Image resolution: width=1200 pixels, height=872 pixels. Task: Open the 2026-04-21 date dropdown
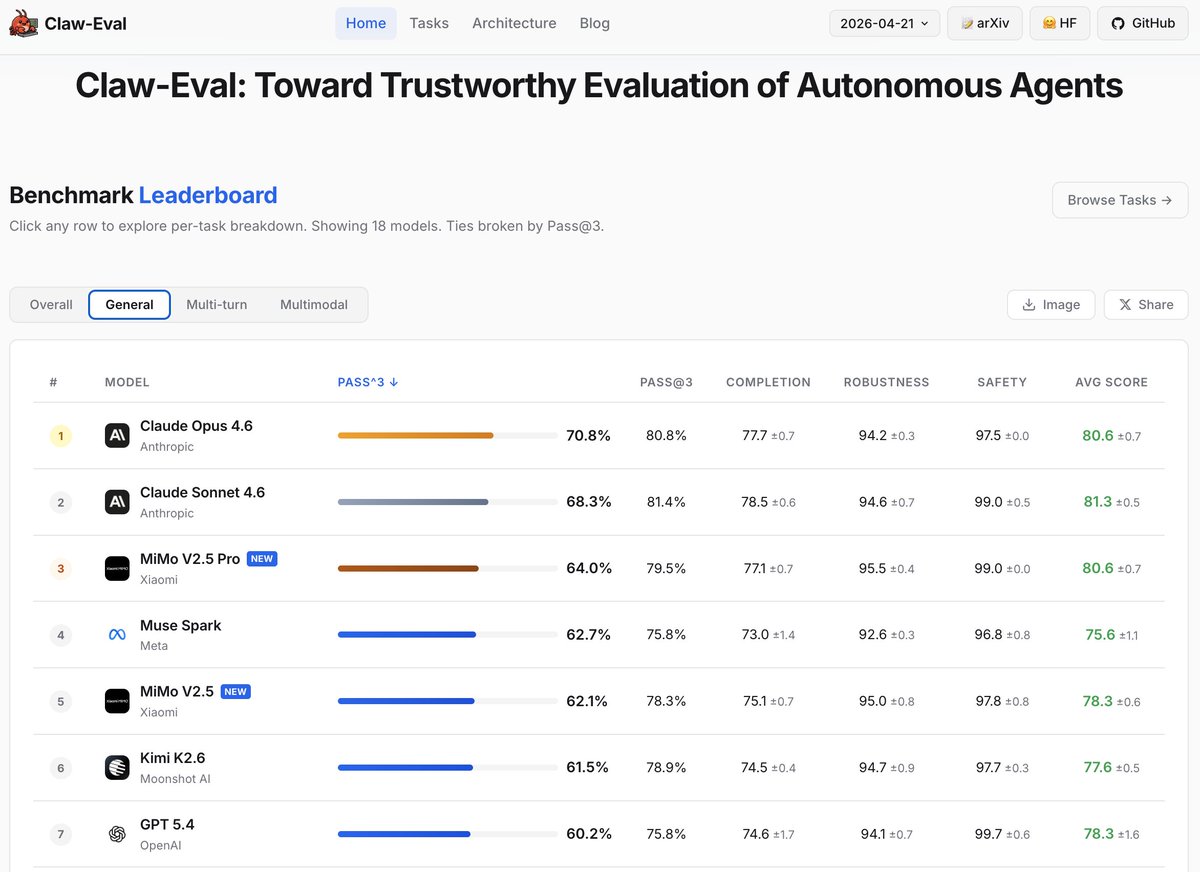pos(884,23)
